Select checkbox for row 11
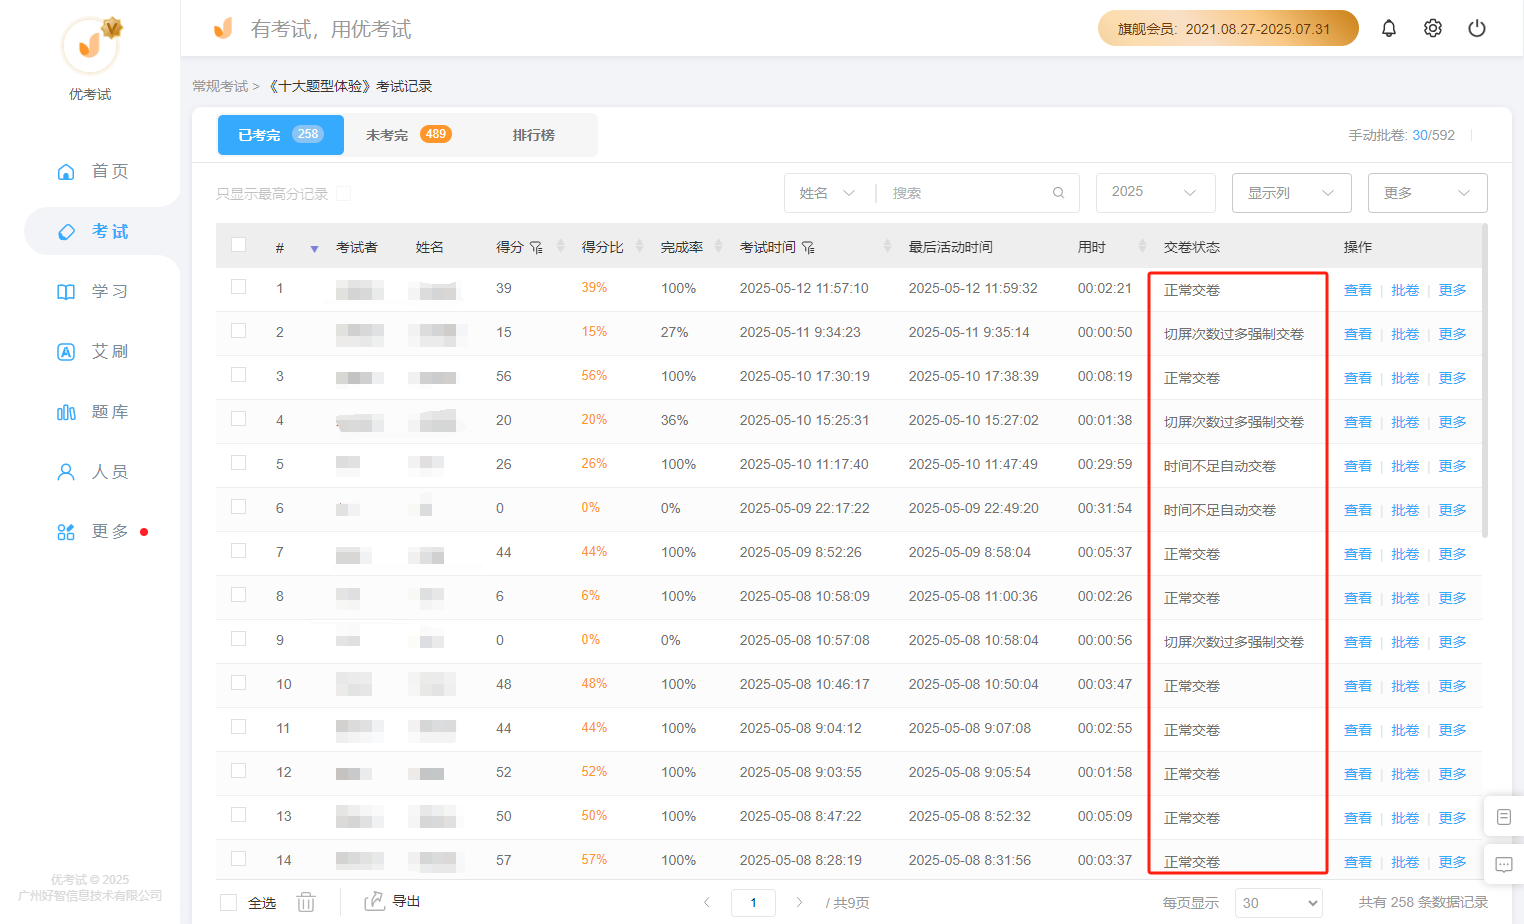This screenshot has height=924, width=1524. point(238,726)
